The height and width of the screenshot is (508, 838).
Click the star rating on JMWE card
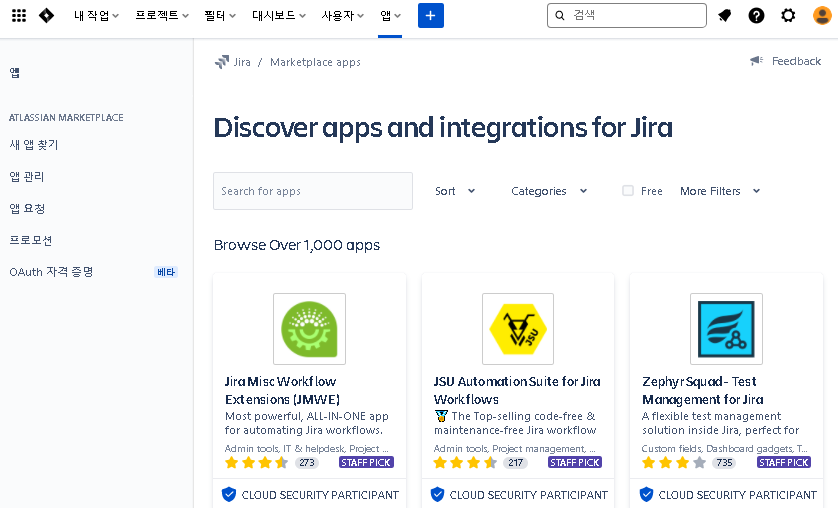(257, 463)
